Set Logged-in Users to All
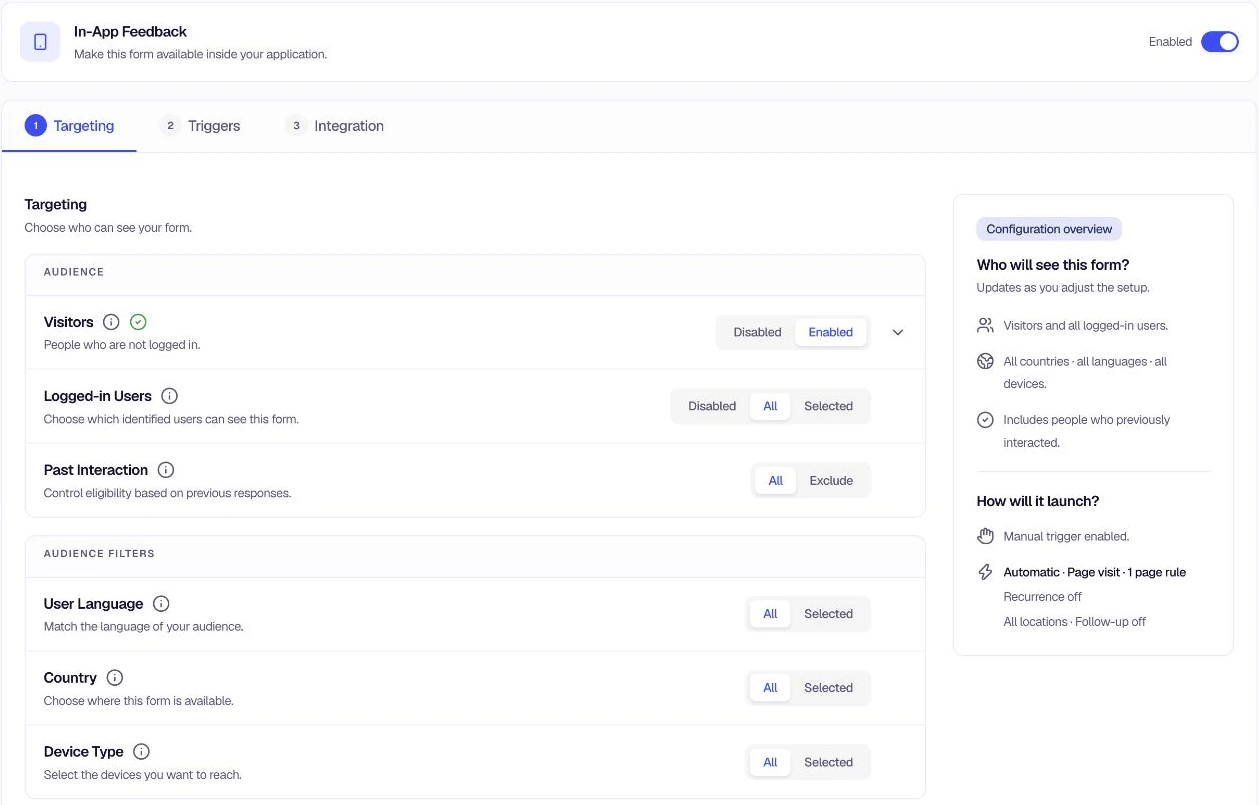This screenshot has height=805, width=1259. (x=770, y=406)
